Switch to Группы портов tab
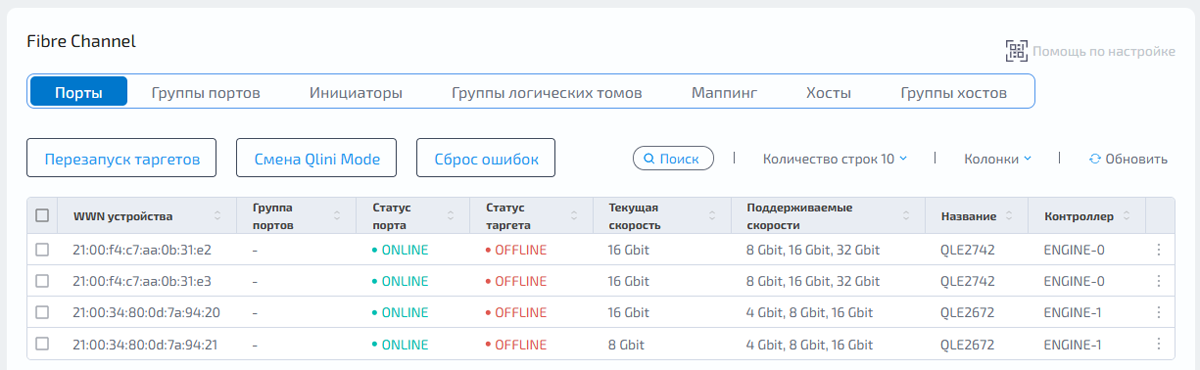 pyautogui.click(x=206, y=93)
